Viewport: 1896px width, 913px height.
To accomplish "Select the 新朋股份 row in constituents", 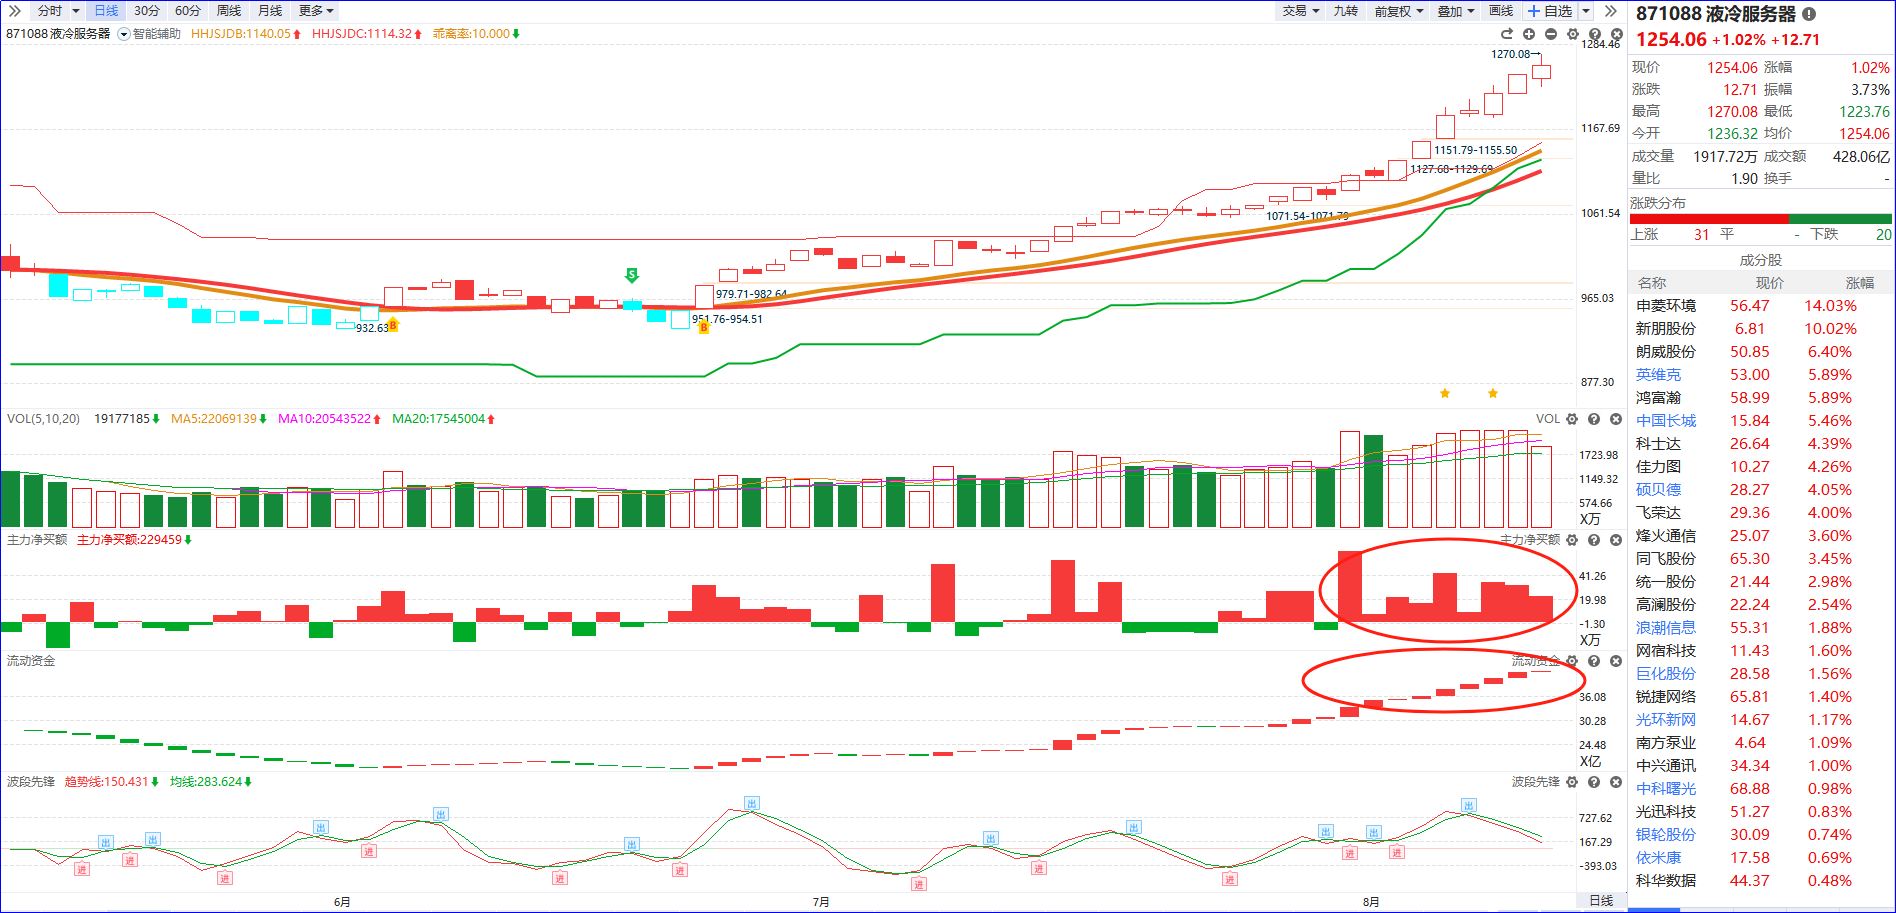I will pyautogui.click(x=1761, y=329).
